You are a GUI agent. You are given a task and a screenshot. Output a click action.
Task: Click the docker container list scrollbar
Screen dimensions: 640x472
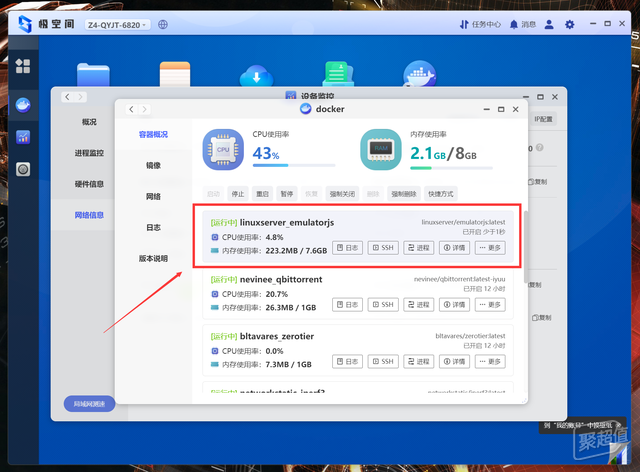pyautogui.click(x=526, y=247)
